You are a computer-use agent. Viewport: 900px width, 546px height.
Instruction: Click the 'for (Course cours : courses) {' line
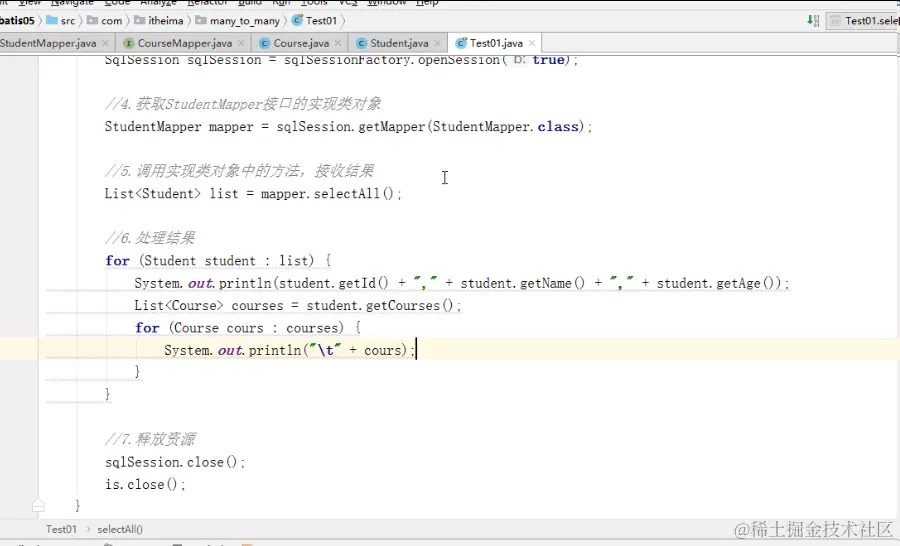(x=248, y=328)
